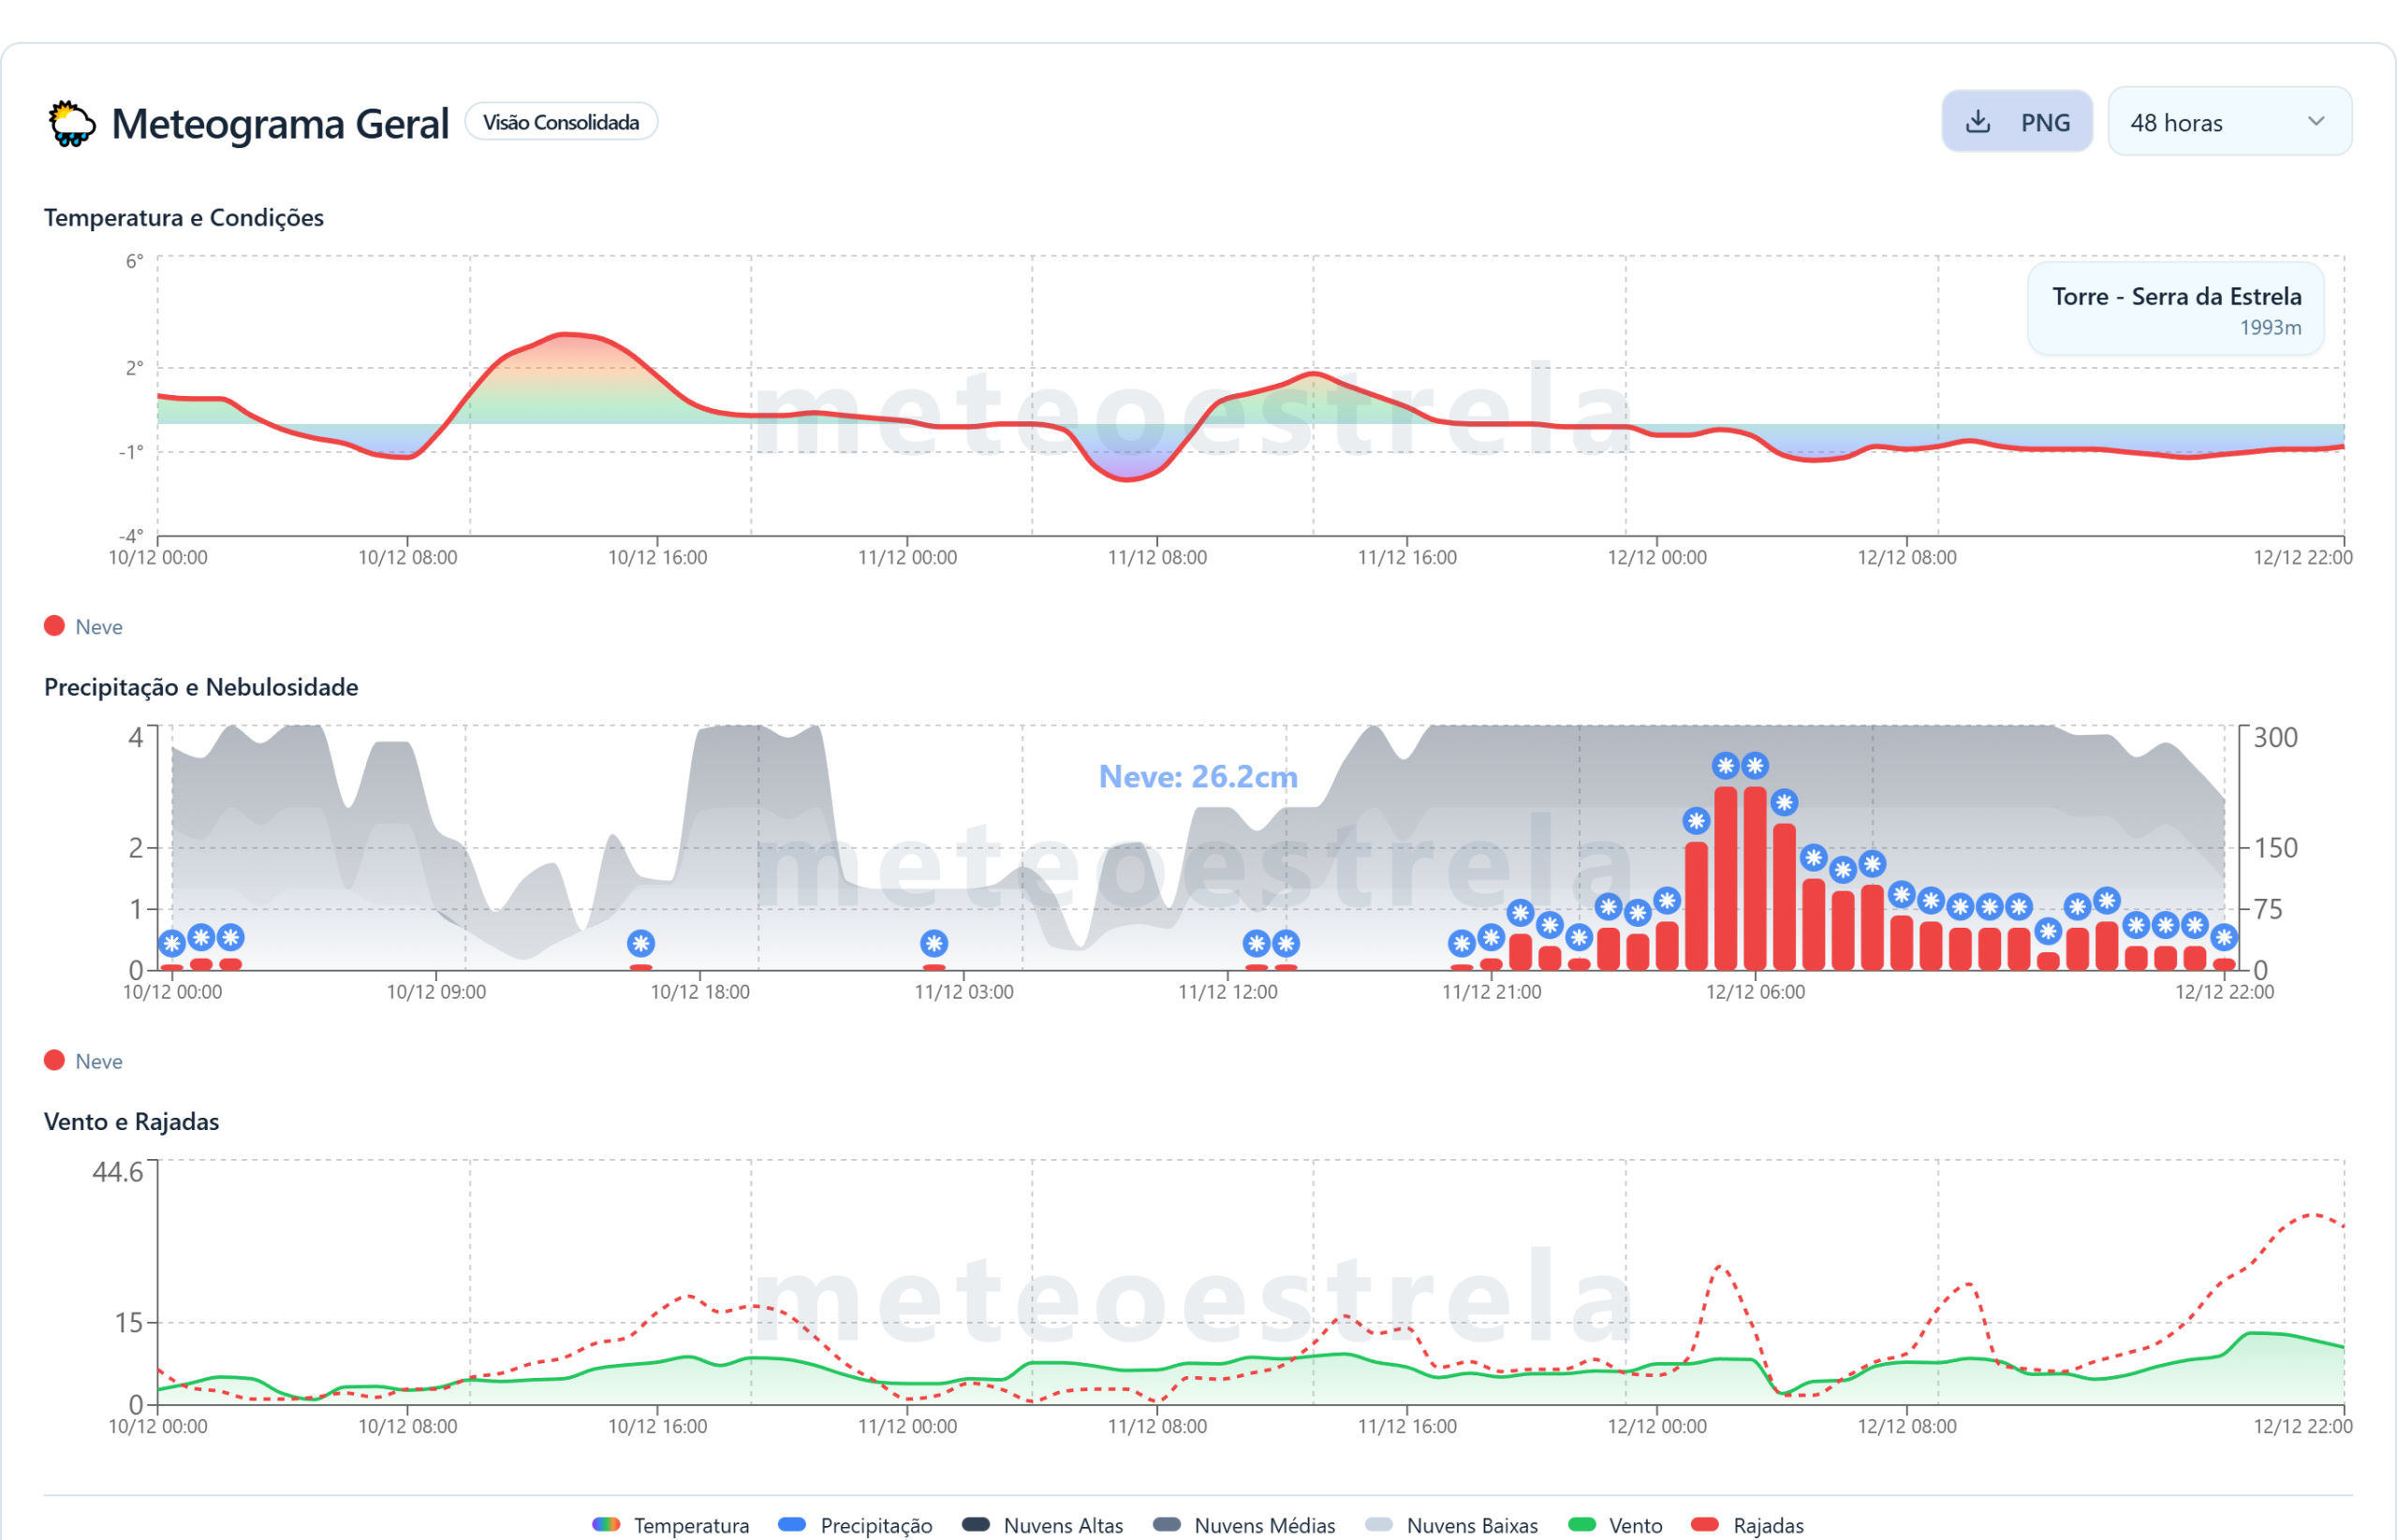The image size is (2397, 1540).
Task: Click the snowflake icon above 11/12 03:00
Action: coord(934,943)
